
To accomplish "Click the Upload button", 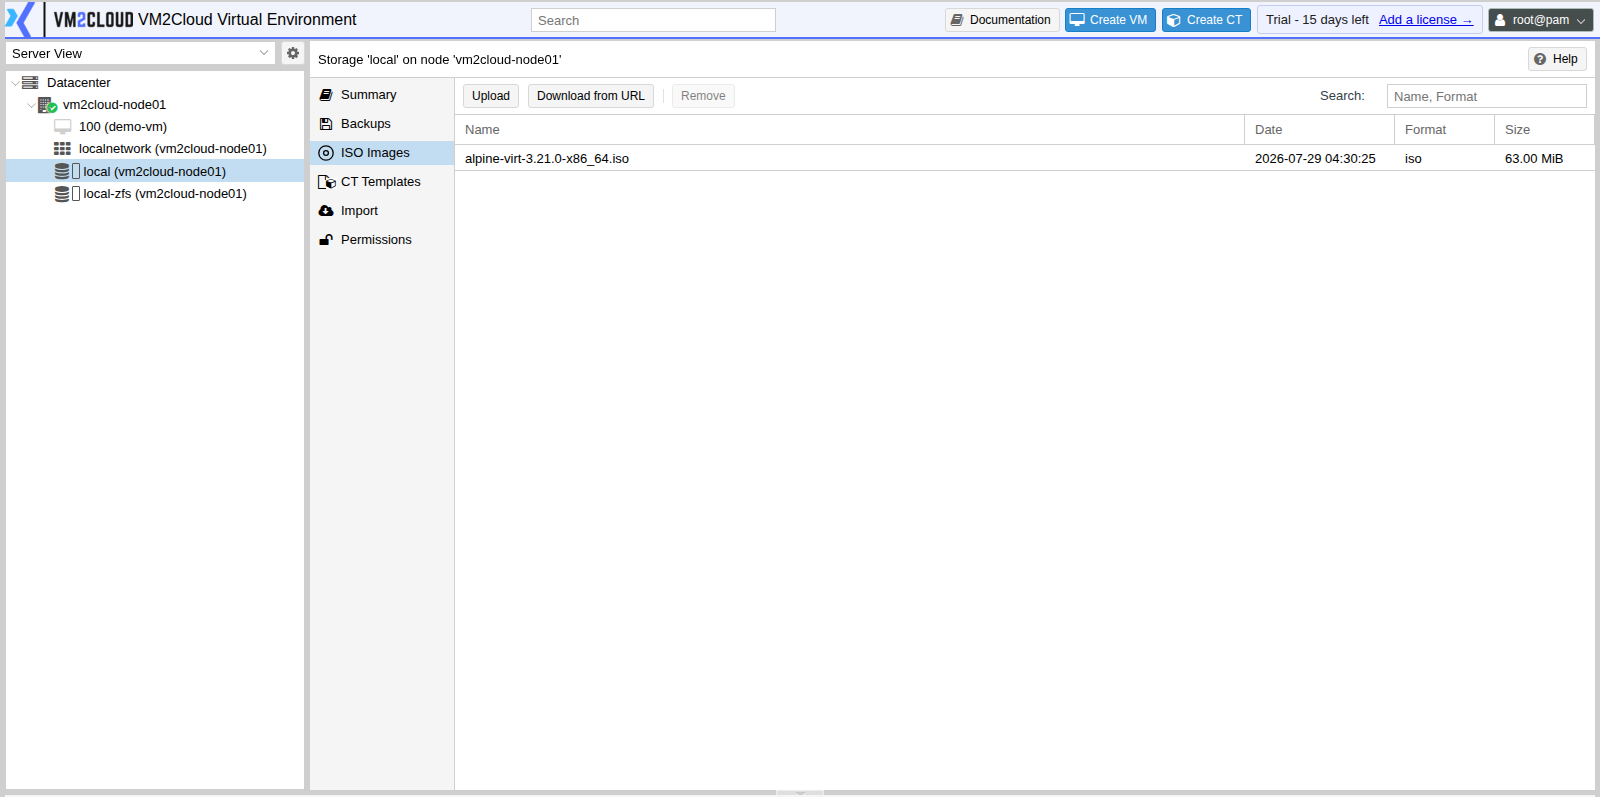I will coord(491,96).
